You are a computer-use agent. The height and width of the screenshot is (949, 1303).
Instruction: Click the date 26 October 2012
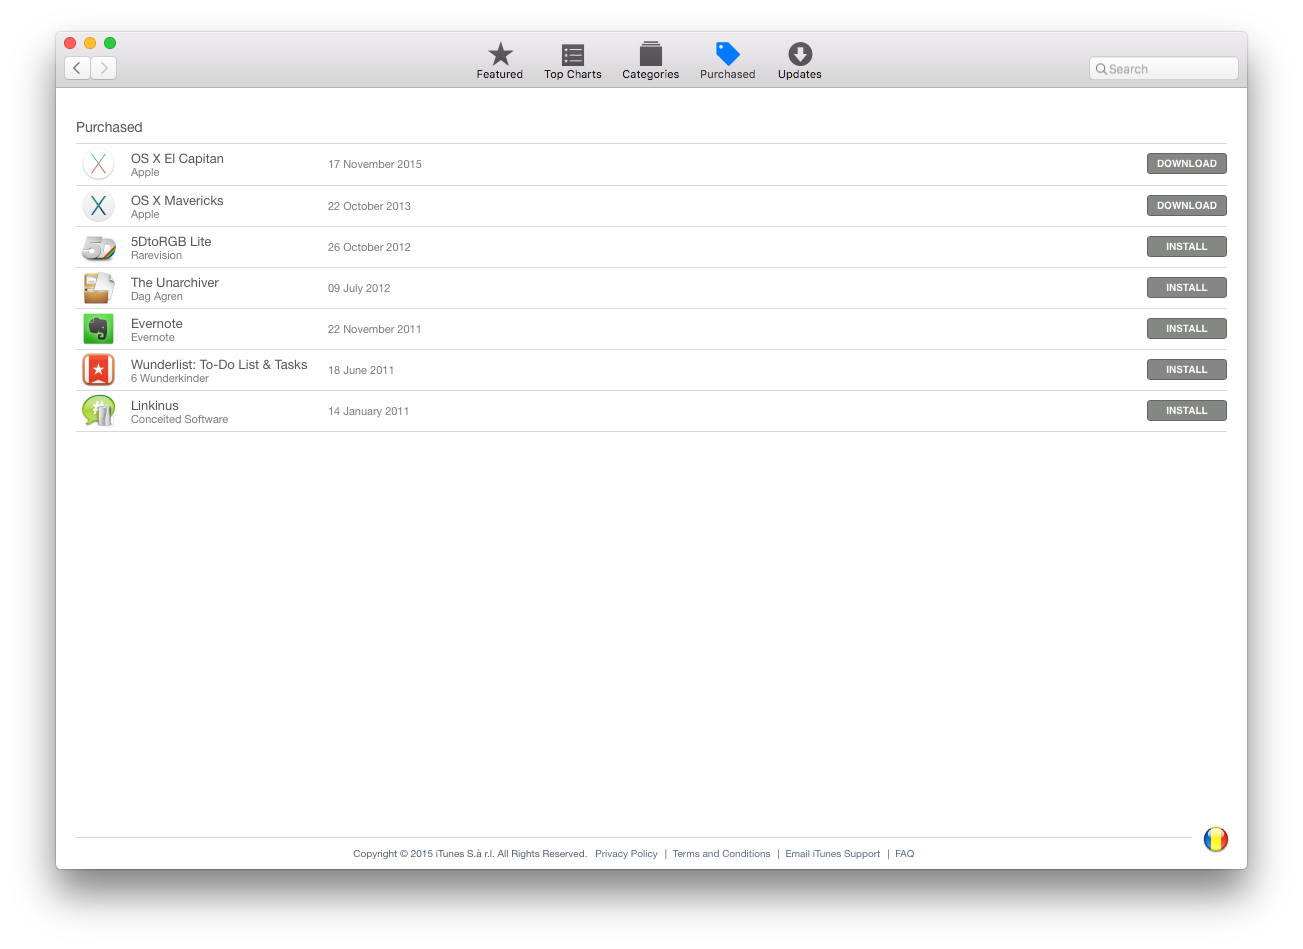point(369,247)
